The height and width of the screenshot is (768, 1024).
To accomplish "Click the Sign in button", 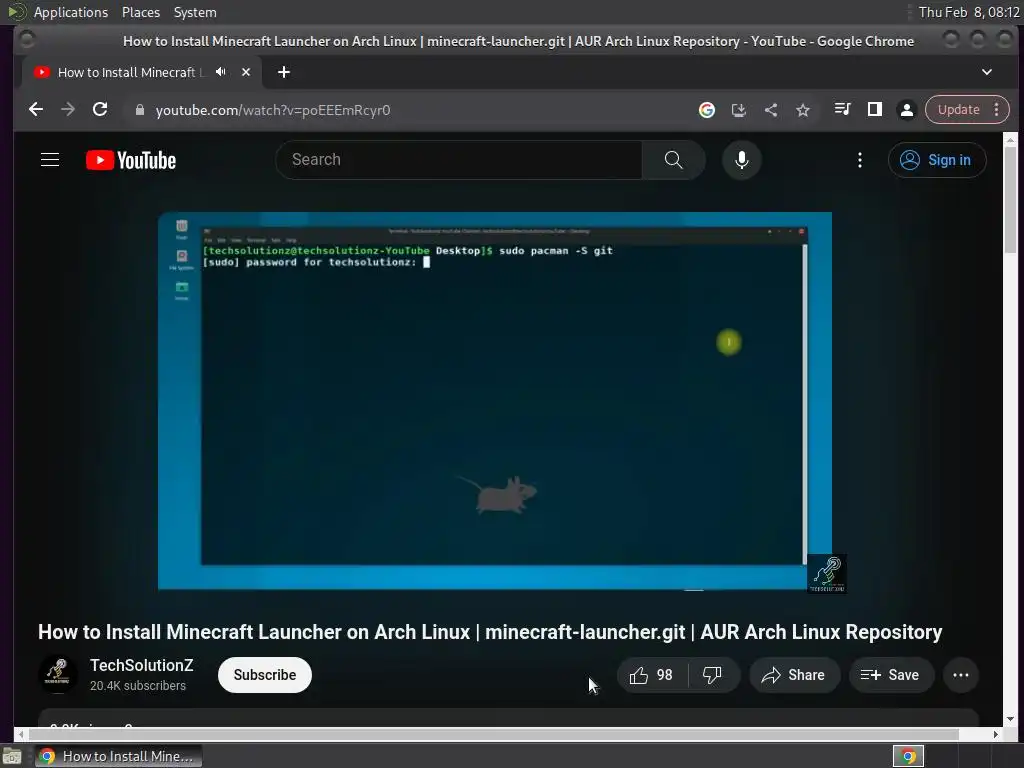I will pyautogui.click(x=936, y=160).
